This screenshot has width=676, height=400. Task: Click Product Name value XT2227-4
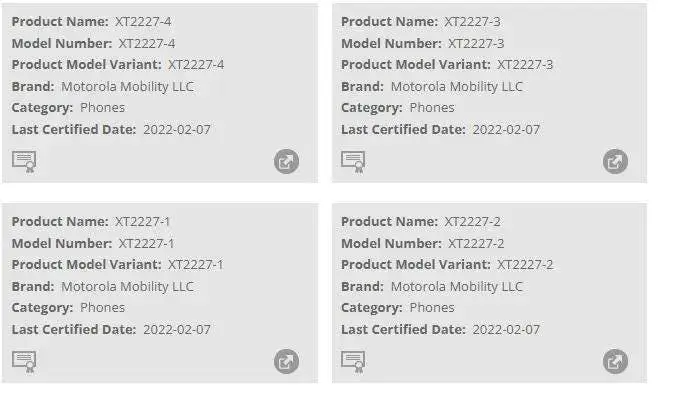click(x=143, y=22)
